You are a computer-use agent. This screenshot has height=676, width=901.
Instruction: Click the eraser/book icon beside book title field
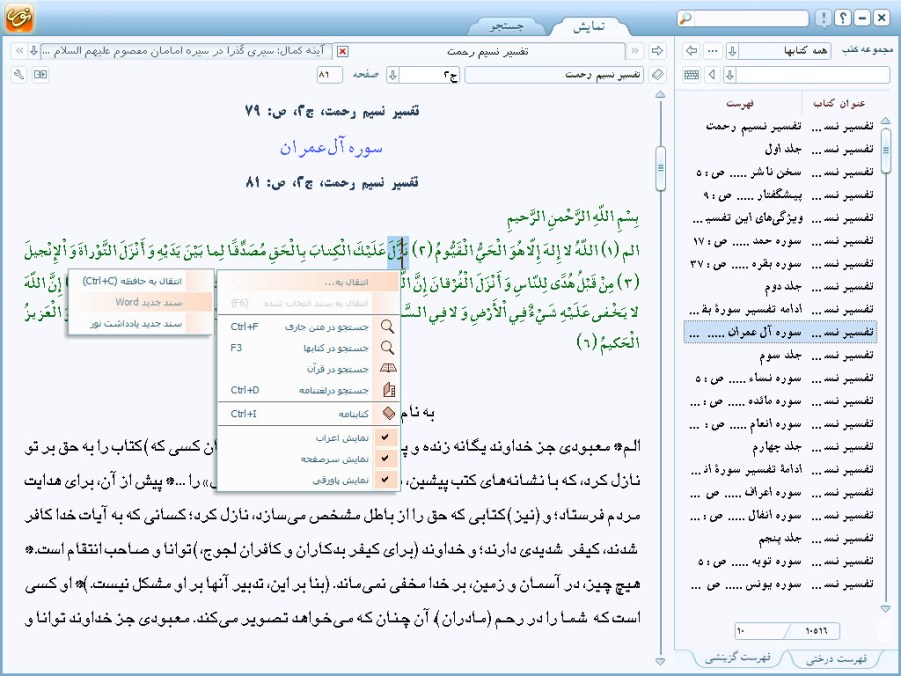(658, 75)
